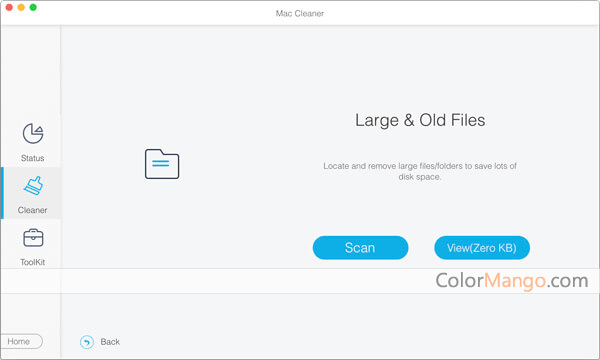
Task: Select the Cleaner broom icon
Action: 34,186
